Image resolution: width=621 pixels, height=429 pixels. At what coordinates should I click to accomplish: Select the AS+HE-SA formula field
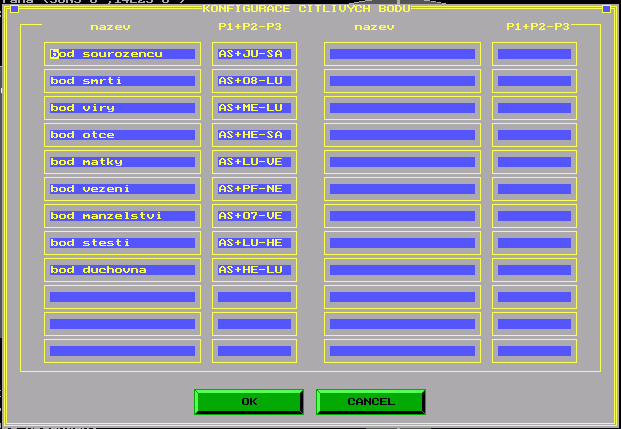(254, 135)
